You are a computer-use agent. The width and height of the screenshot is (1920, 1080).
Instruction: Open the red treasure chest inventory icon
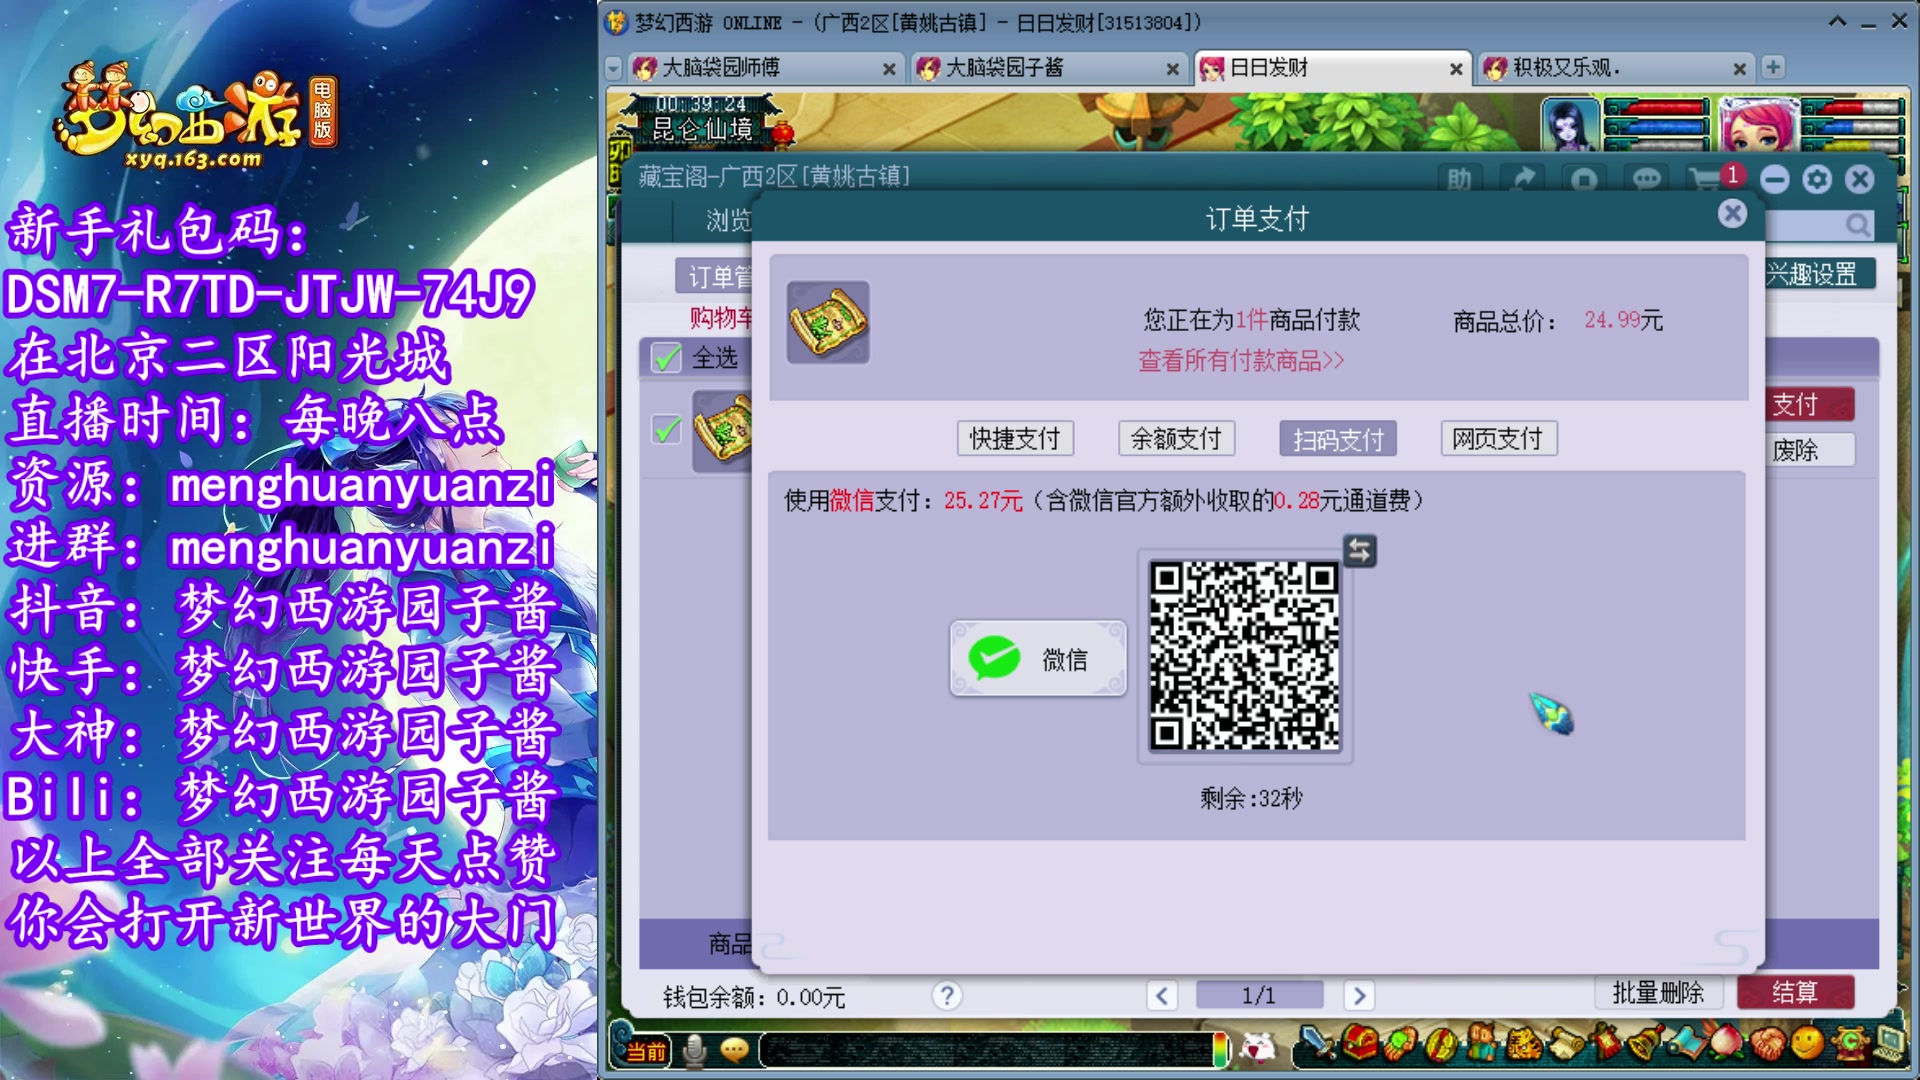[x=1359, y=1043]
